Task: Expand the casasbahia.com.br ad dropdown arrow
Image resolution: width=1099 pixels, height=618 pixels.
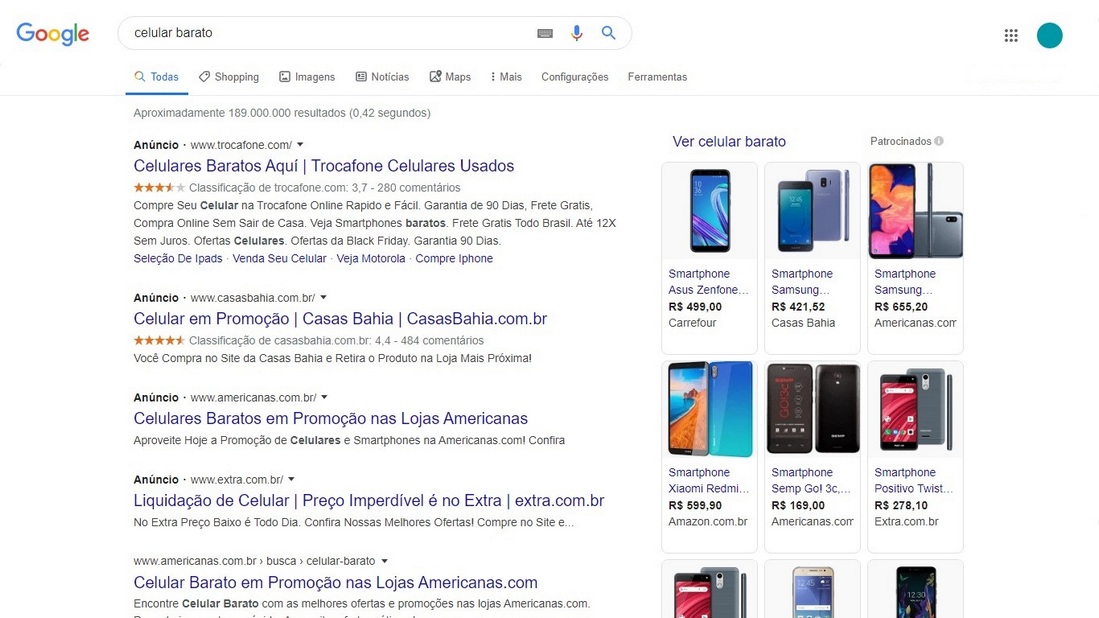Action: pos(323,297)
